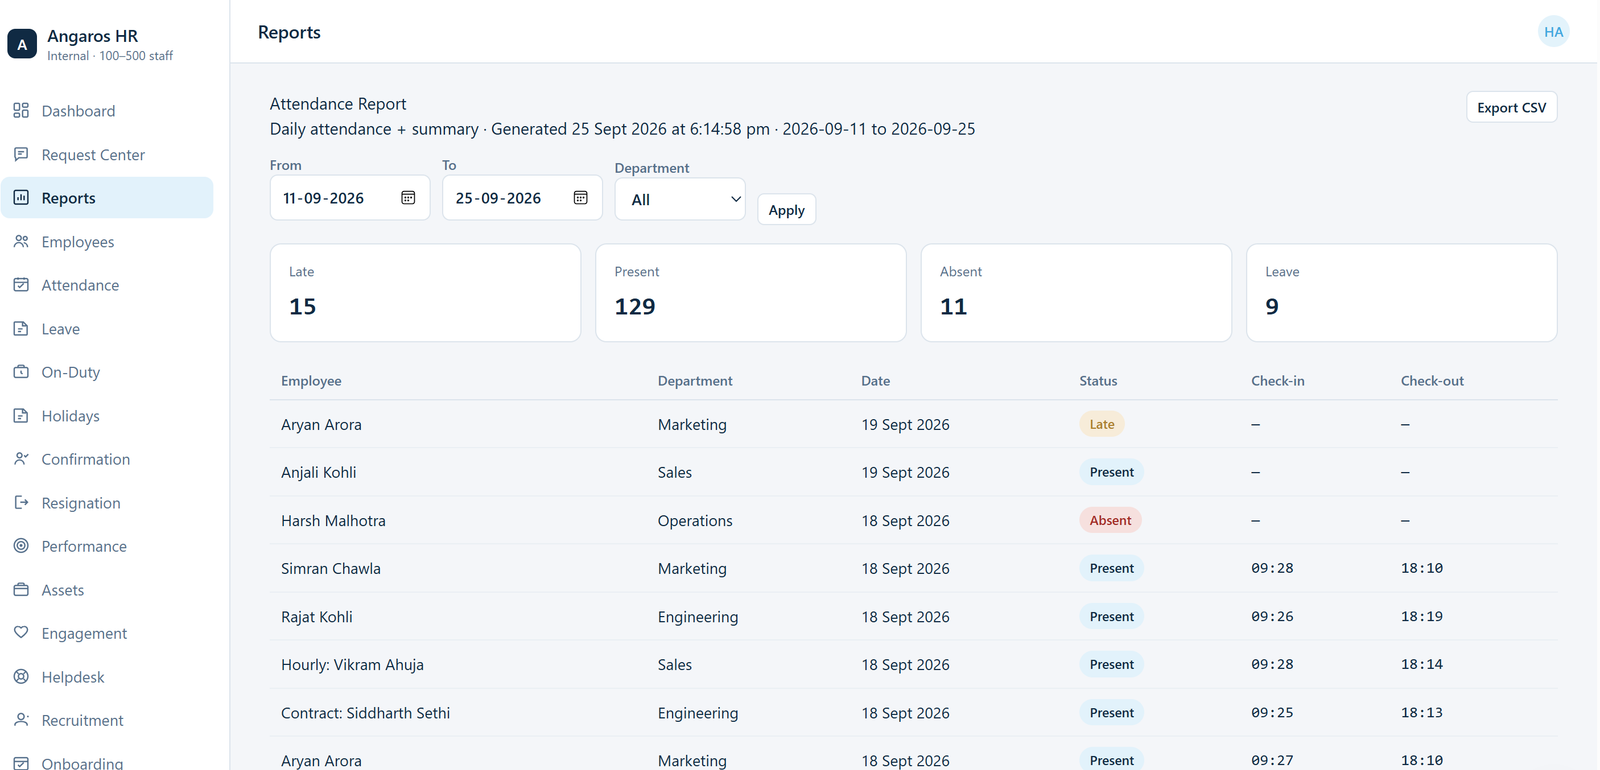Screen dimensions: 1600x770
Task: Click the Export CSV button
Action: (1511, 107)
